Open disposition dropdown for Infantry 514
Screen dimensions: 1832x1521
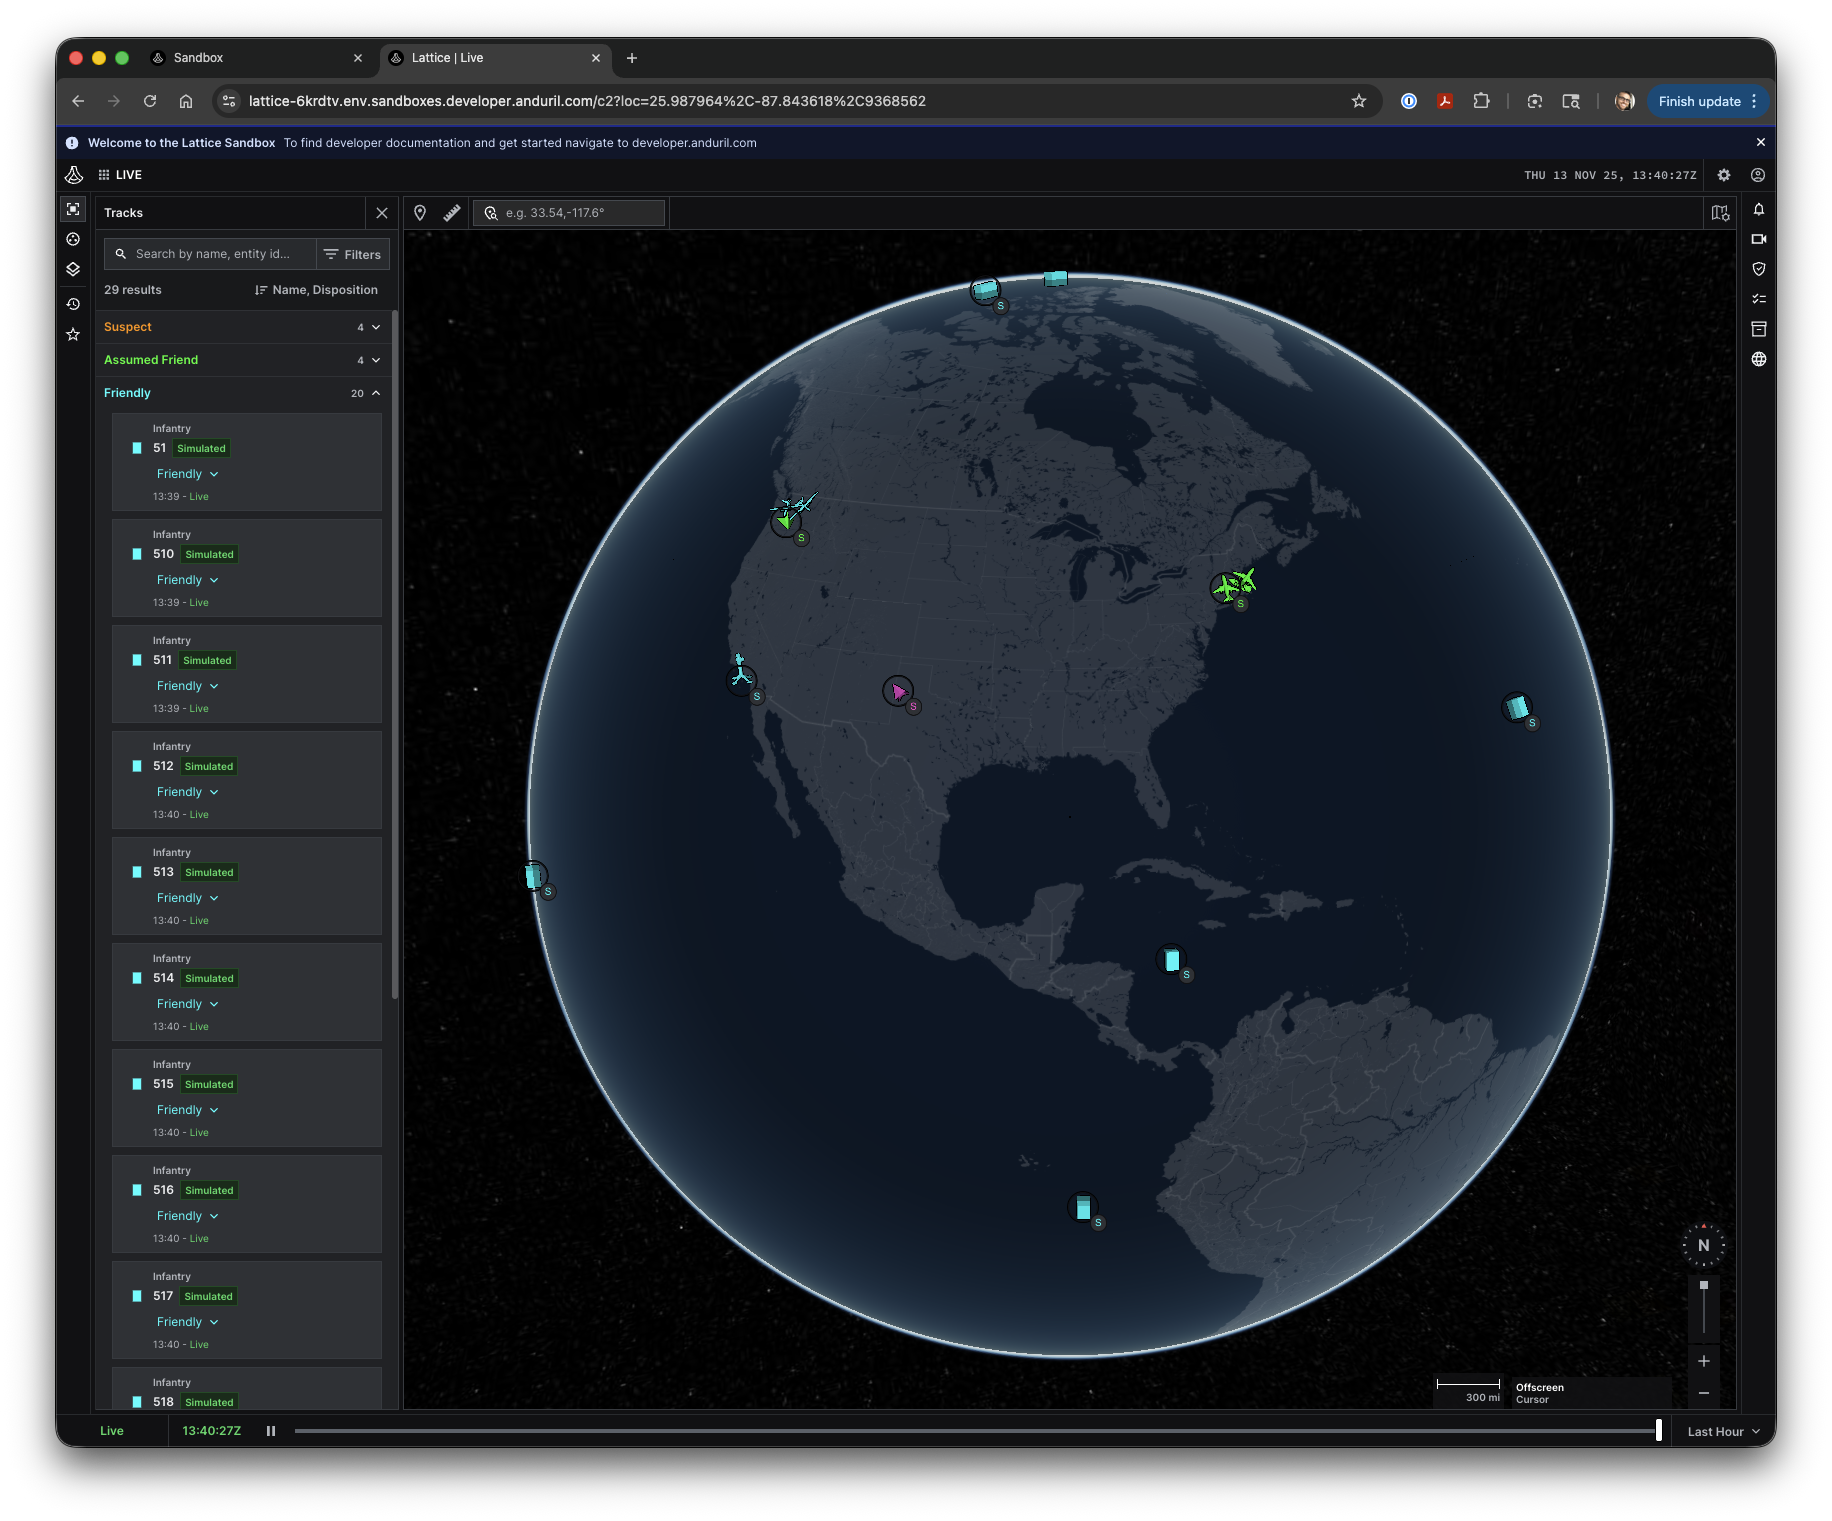[188, 1004]
